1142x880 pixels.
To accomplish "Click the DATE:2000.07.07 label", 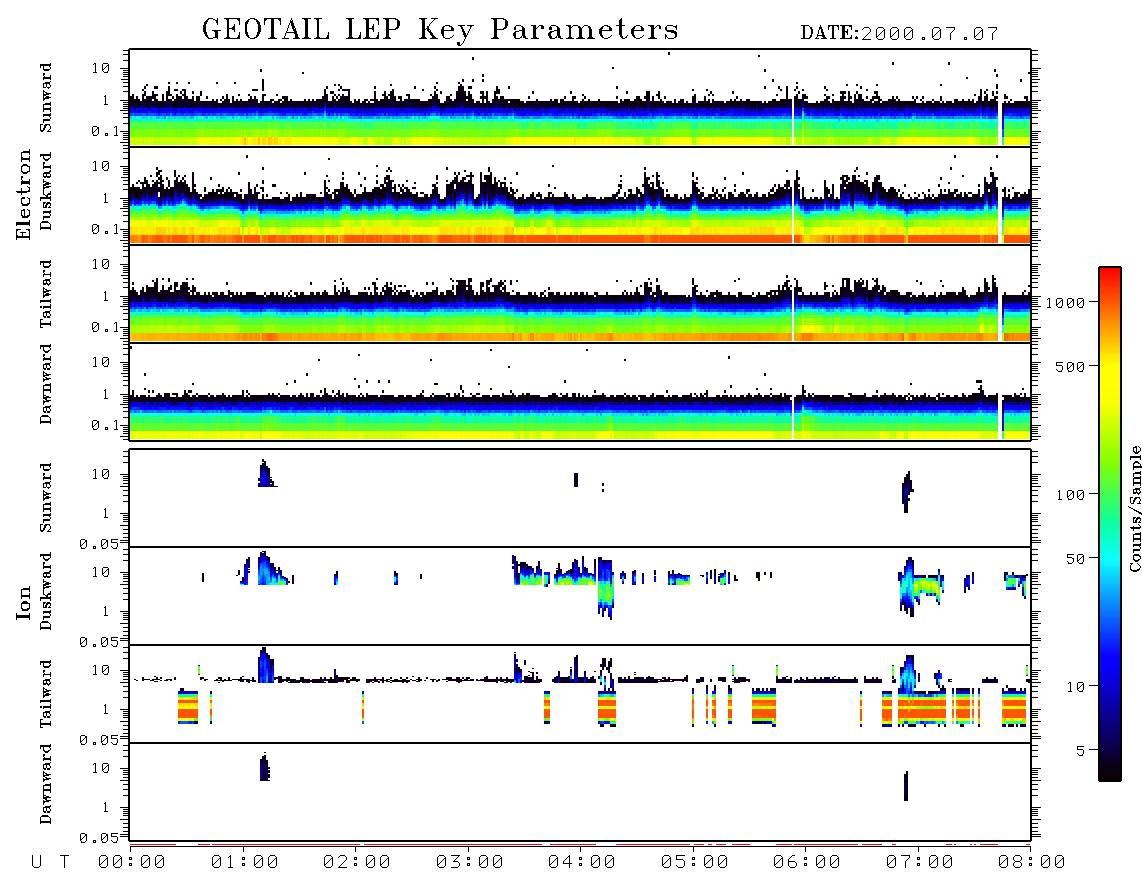I will (899, 34).
